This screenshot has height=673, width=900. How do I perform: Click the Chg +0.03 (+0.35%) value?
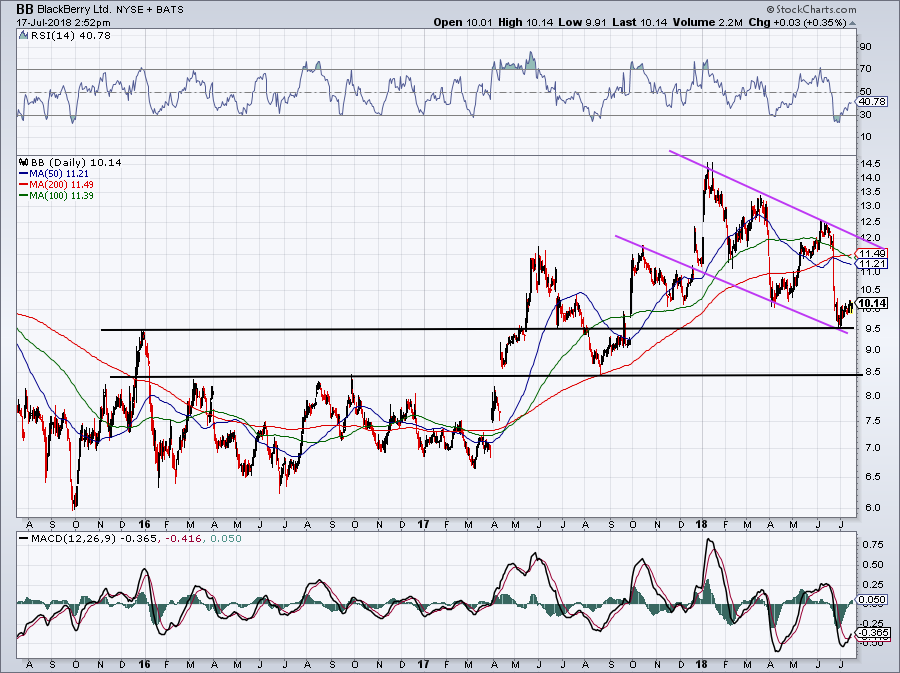[798, 22]
